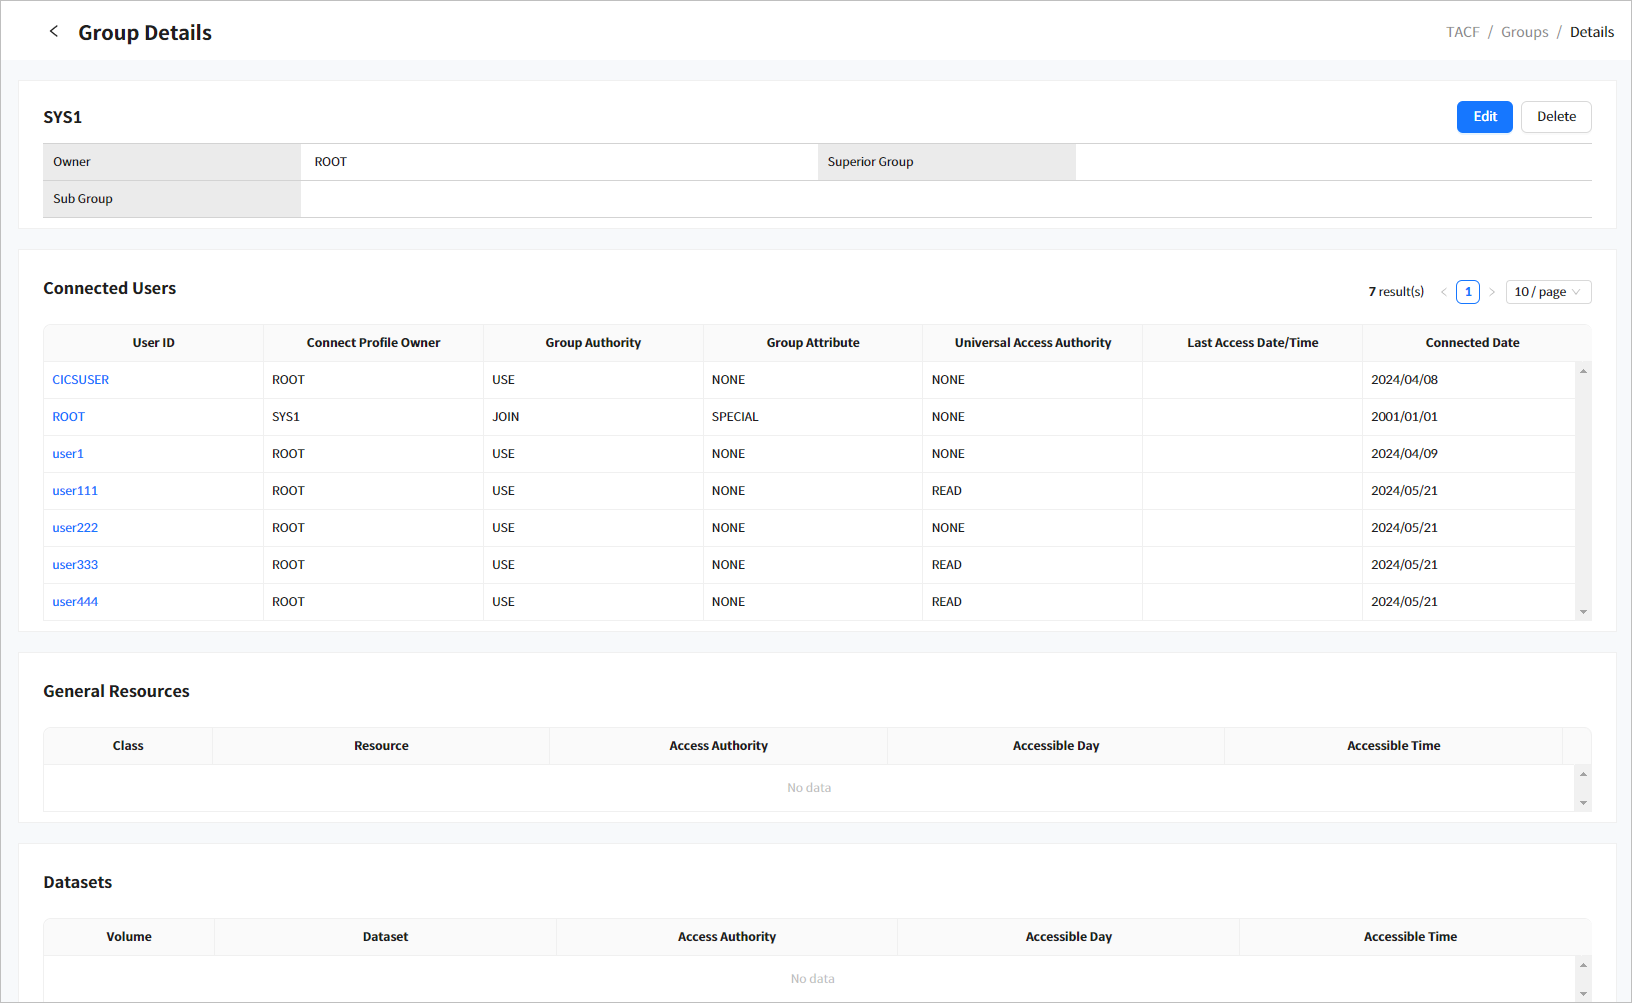Open user444 link
The height and width of the screenshot is (1003, 1632).
point(75,602)
